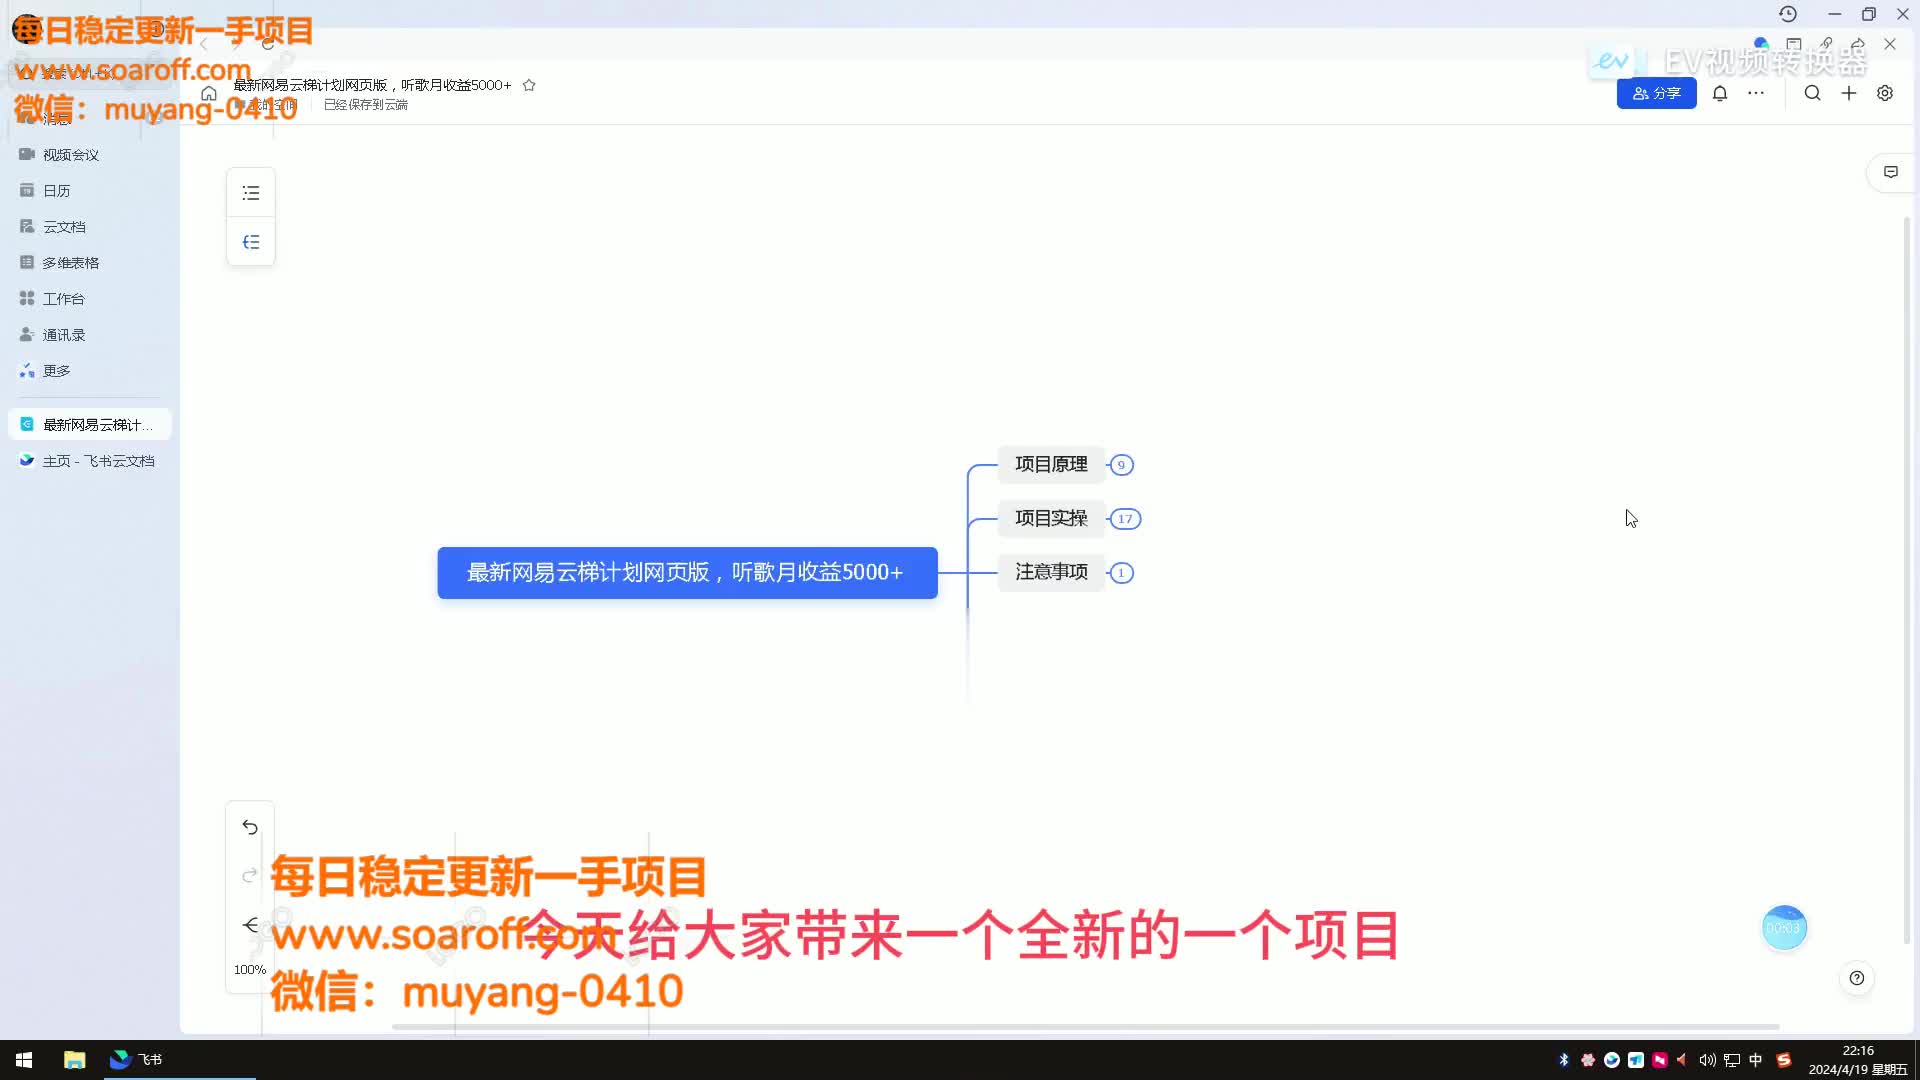Viewport: 1920px width, 1080px height.
Task: Open help via the question mark icon
Action: click(1857, 978)
